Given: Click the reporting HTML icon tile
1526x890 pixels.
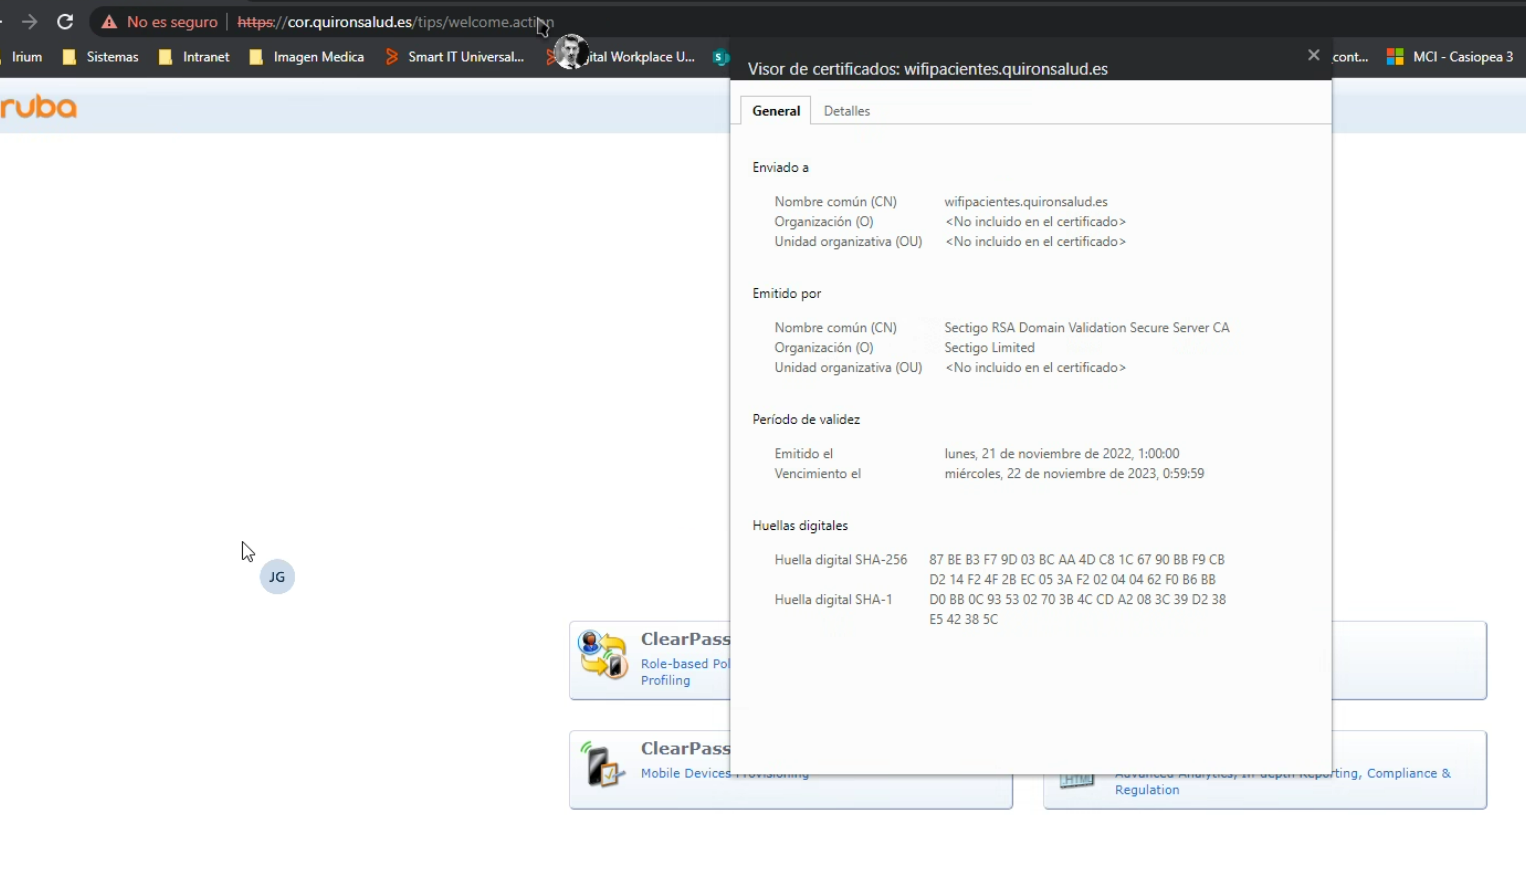Looking at the screenshot, I should [x=1076, y=781].
